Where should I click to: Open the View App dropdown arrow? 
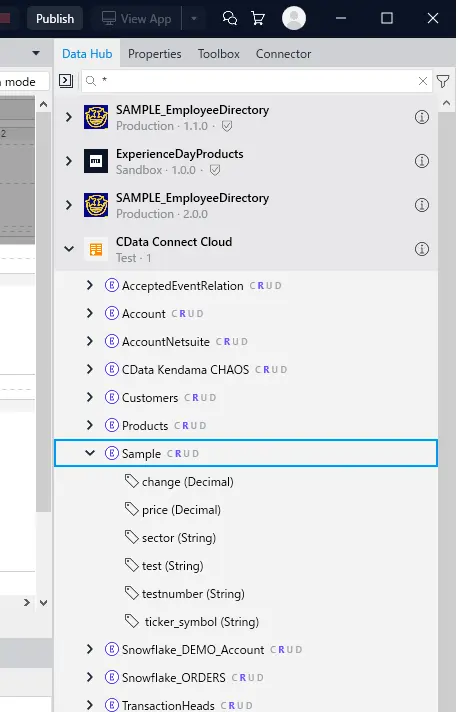click(x=194, y=19)
